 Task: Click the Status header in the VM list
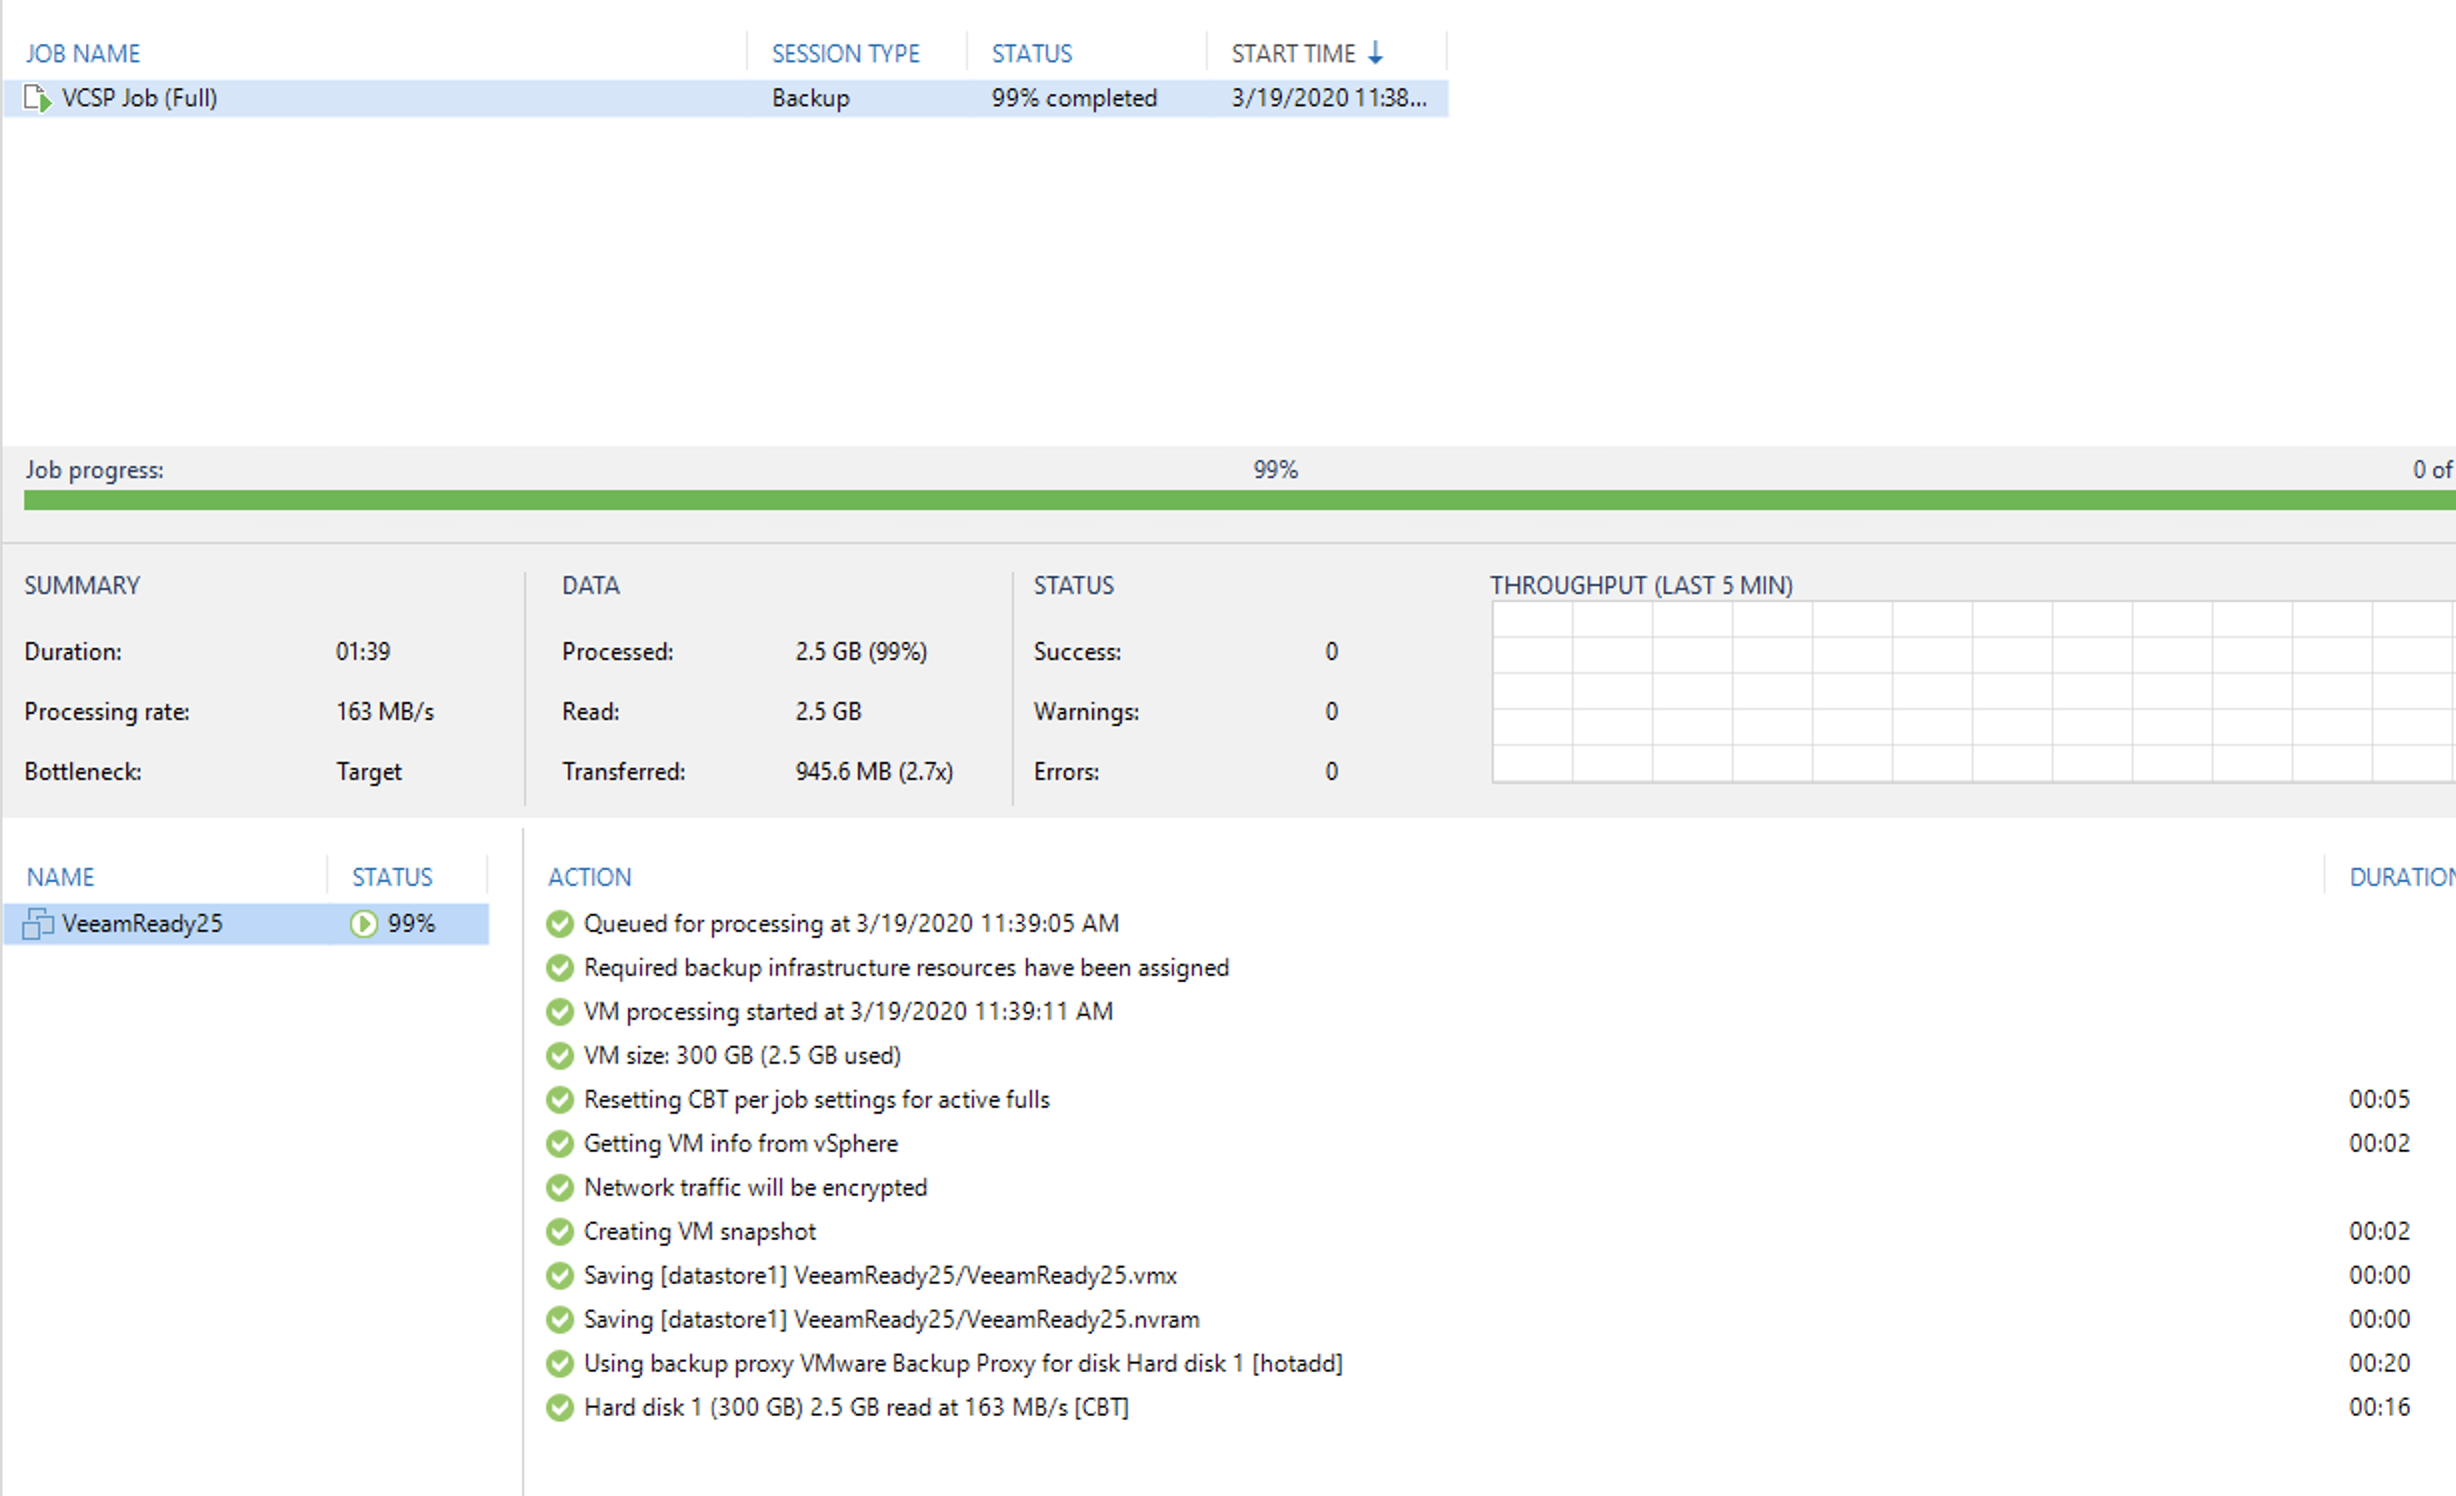392,877
